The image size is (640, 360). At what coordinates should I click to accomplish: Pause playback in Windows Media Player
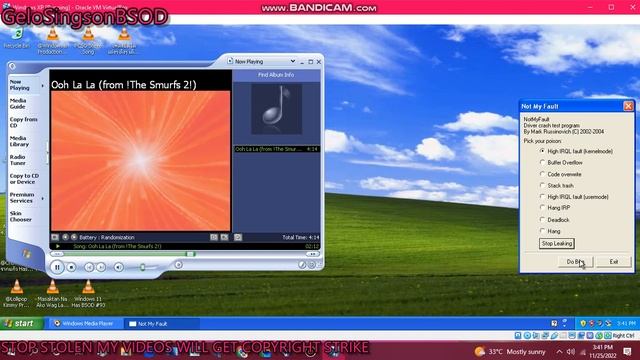click(x=57, y=267)
